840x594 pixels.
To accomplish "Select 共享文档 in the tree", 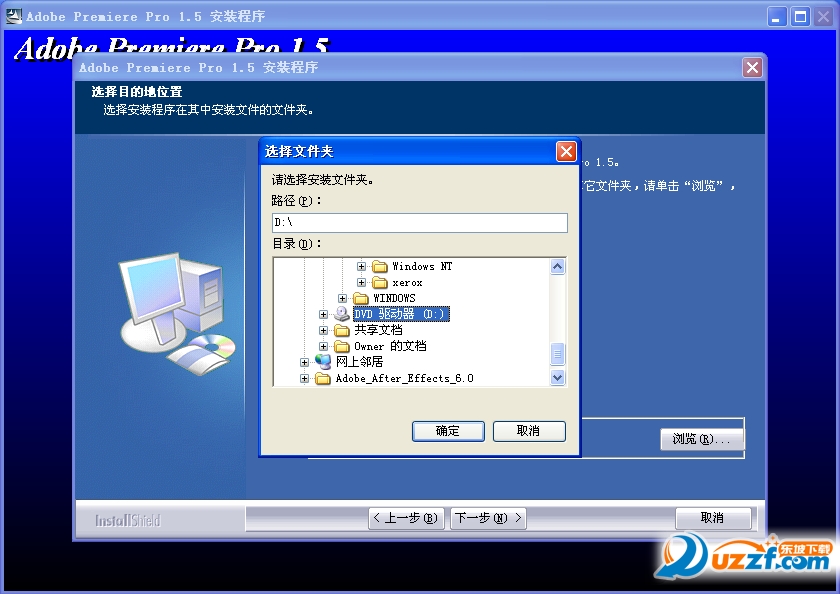I will (378, 330).
